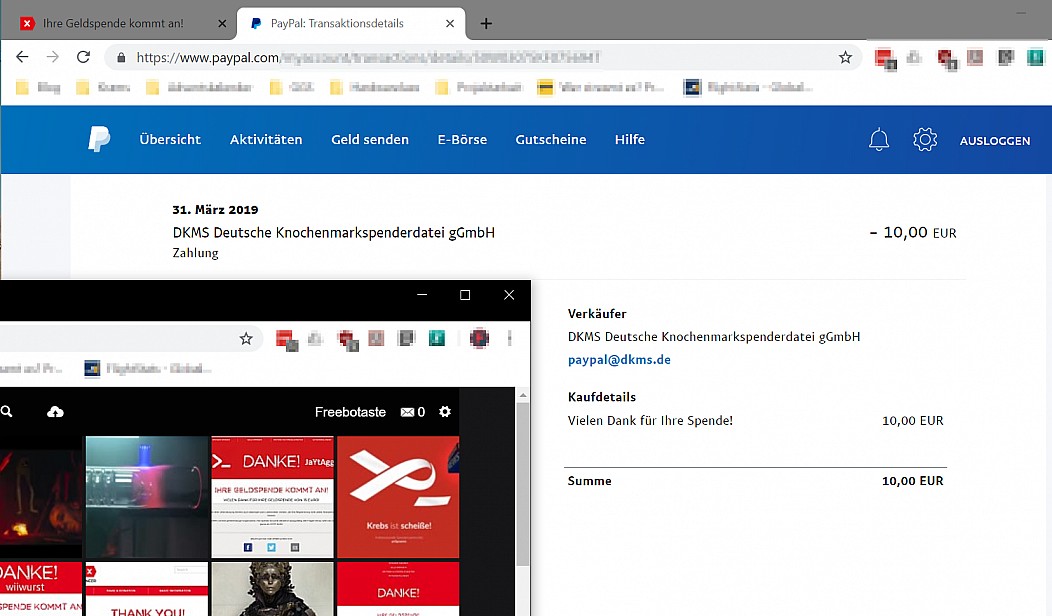1052x616 pixels.
Task: Close the PayPal Transaktionsdetails tab
Action: point(450,23)
